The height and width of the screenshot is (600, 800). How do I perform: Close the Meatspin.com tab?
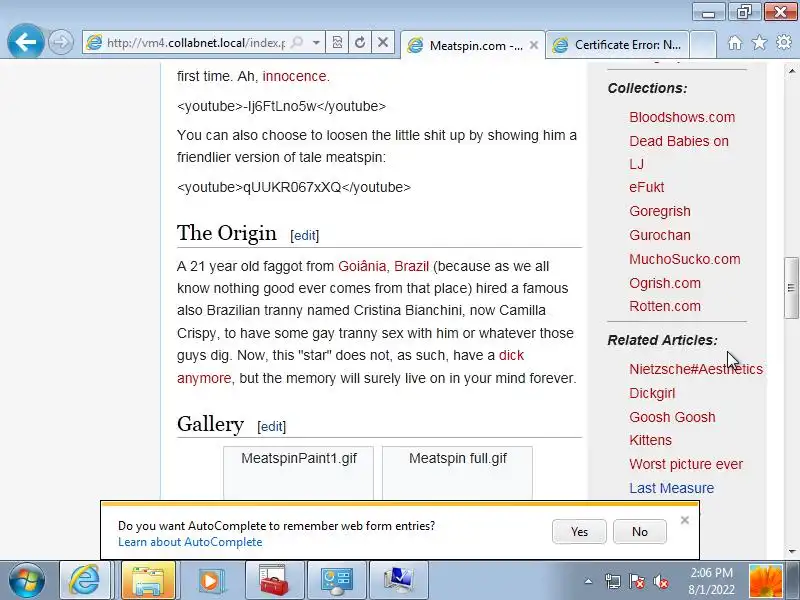click(534, 45)
